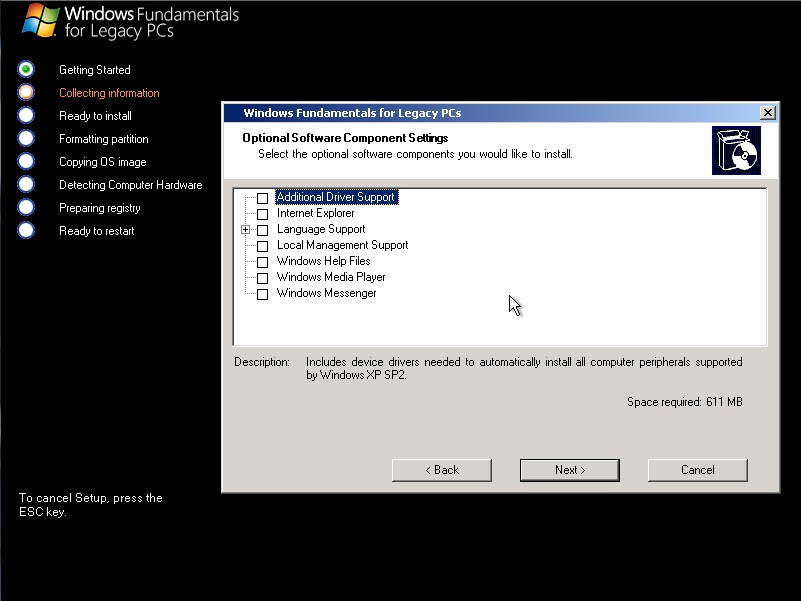Check the Windows Media Player checkbox
This screenshot has width=801, height=601.
coord(262,277)
